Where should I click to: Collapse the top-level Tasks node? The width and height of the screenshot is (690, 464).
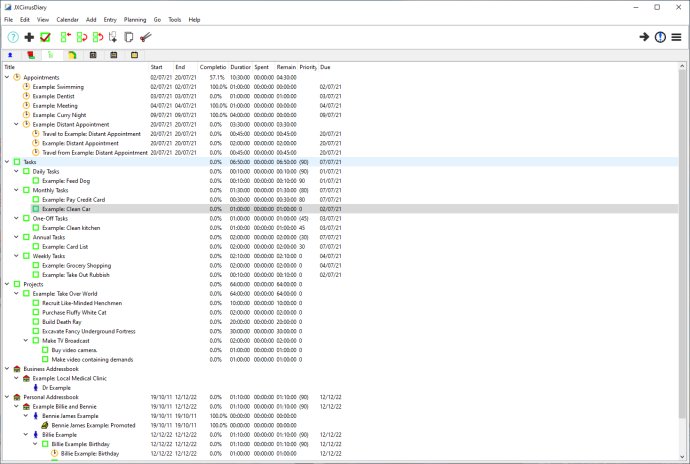tap(7, 162)
